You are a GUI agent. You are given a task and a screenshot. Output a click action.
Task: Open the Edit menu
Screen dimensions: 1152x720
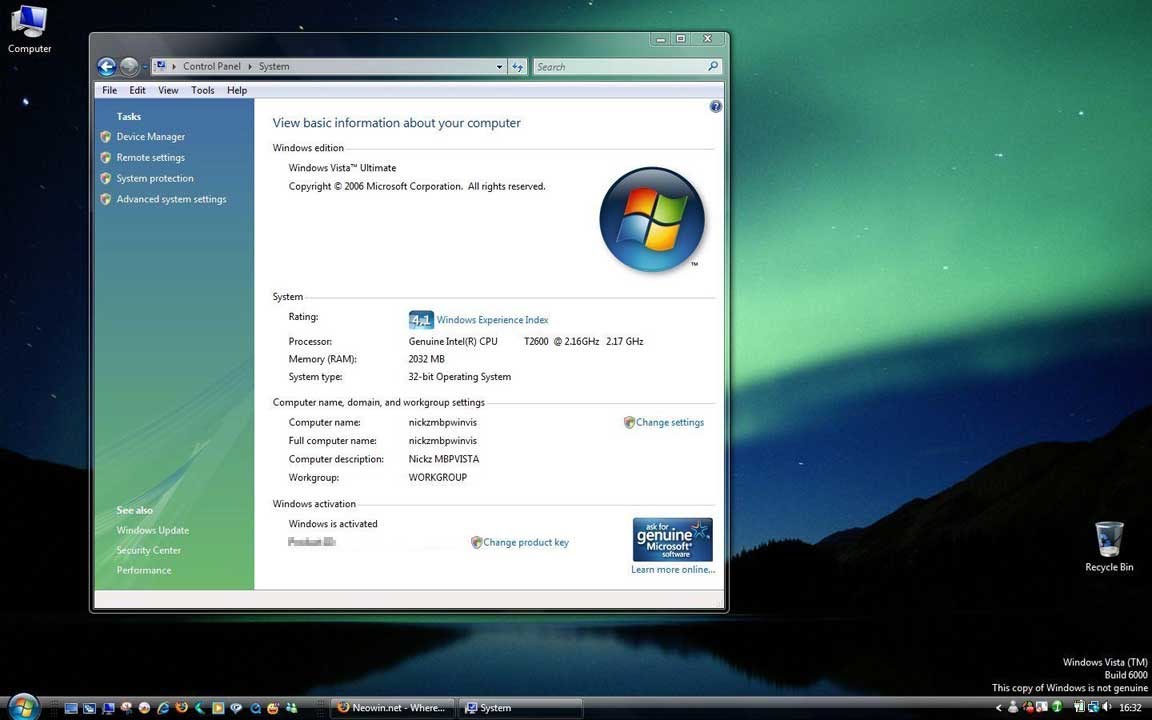click(137, 90)
